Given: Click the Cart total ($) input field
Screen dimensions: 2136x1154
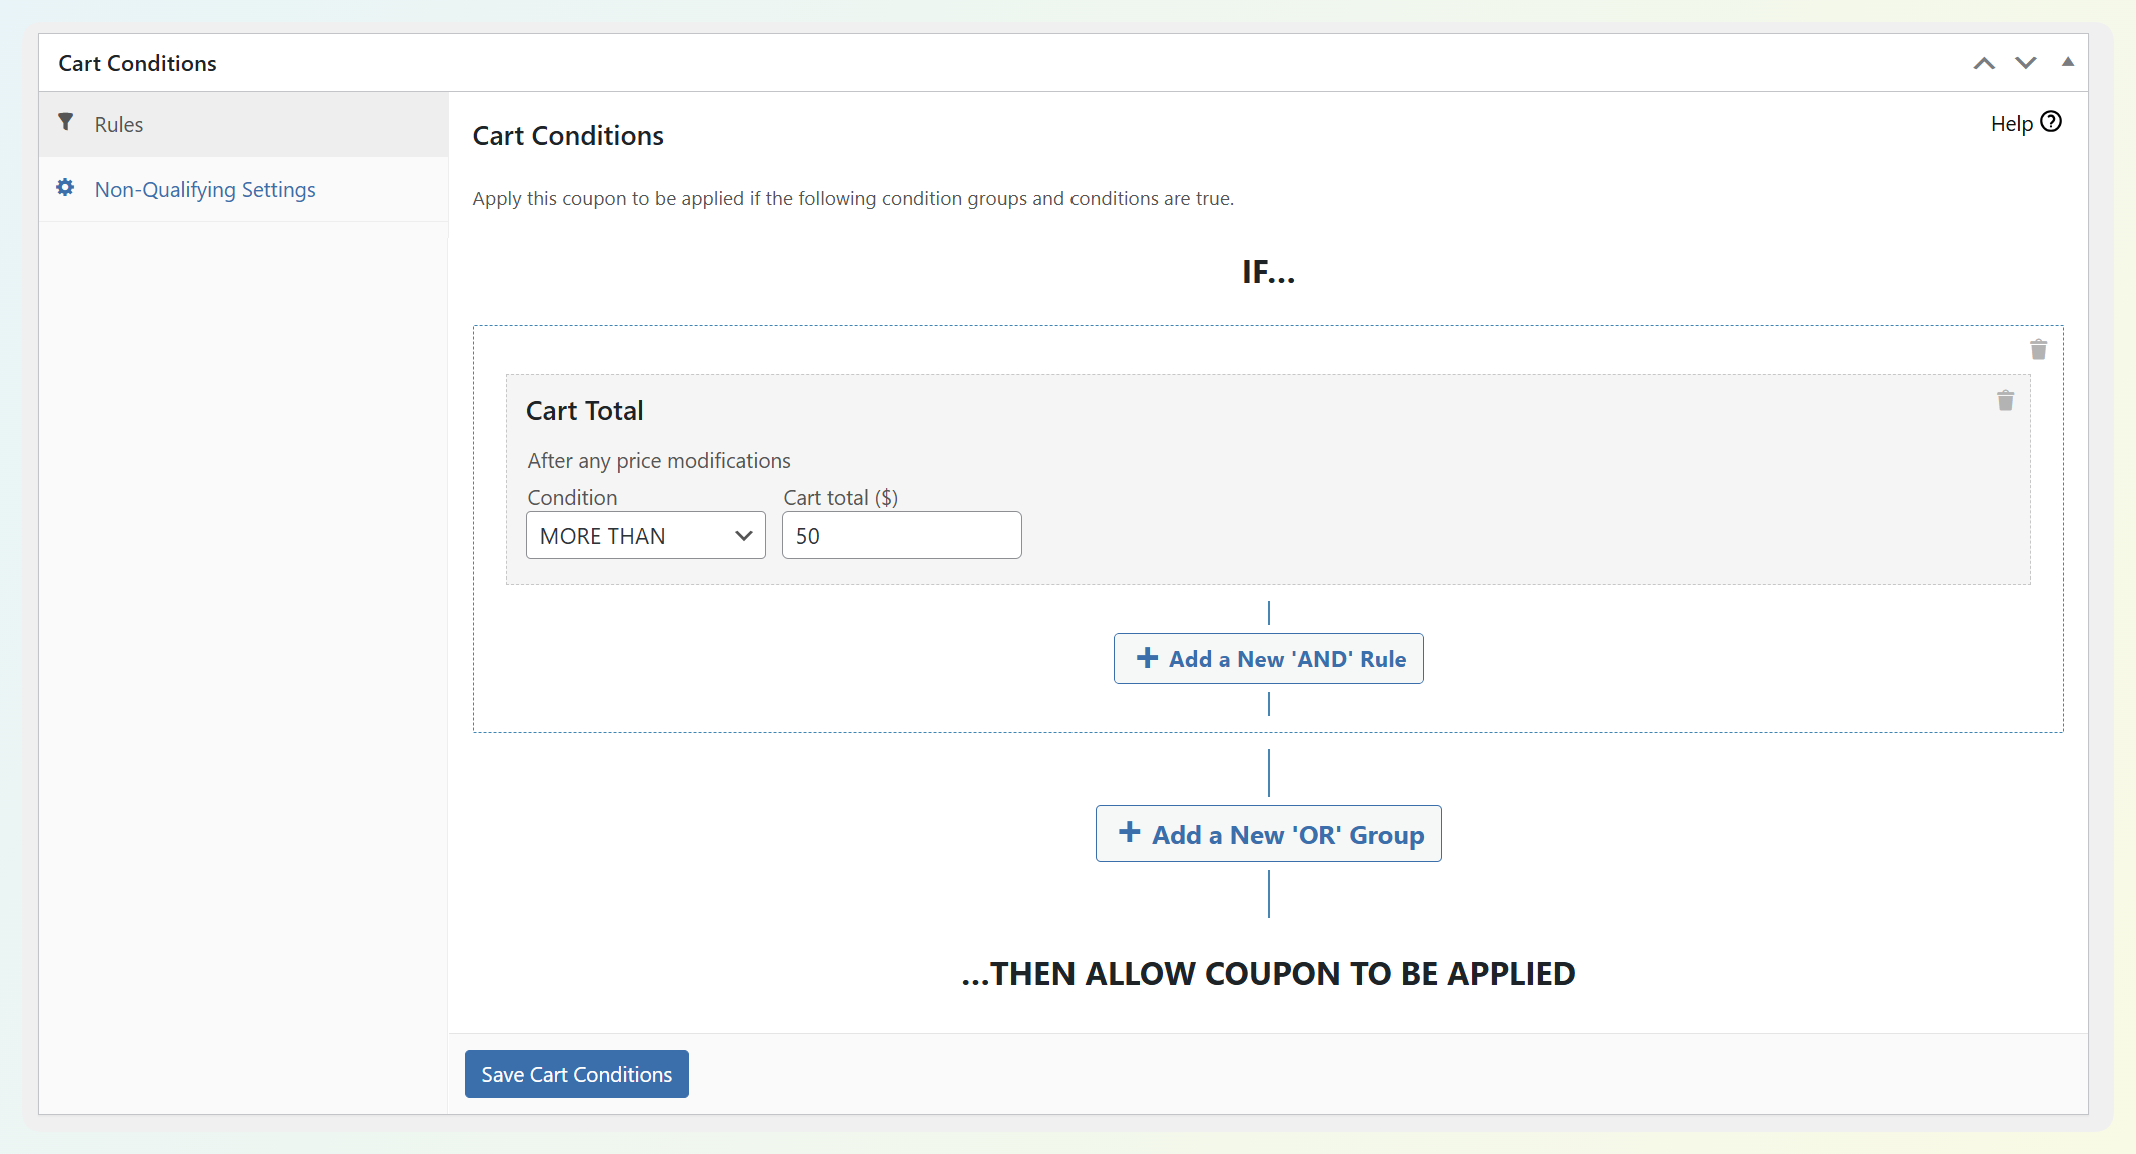Looking at the screenshot, I should tap(901, 536).
